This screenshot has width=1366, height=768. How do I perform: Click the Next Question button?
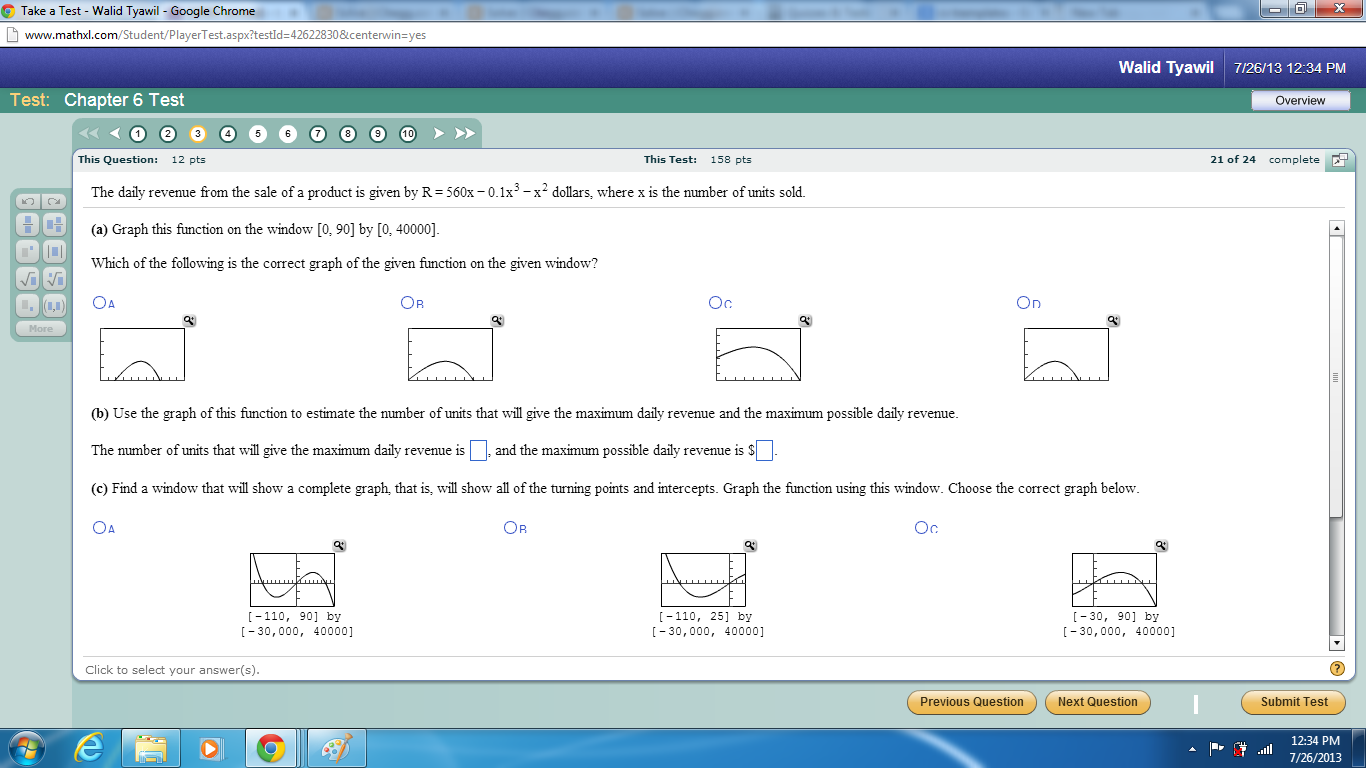tap(1097, 702)
